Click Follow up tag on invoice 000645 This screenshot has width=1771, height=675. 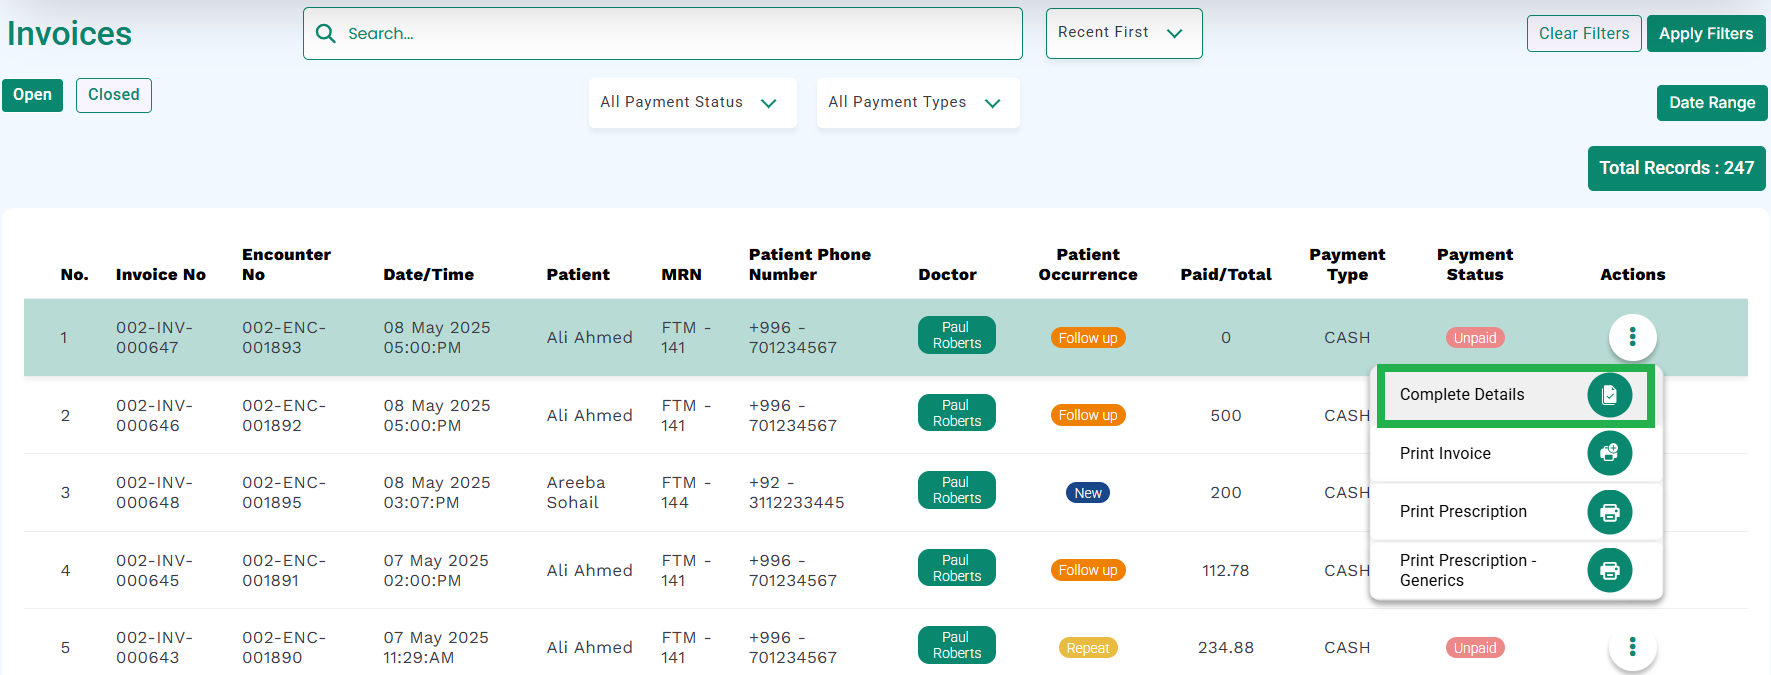coord(1088,570)
